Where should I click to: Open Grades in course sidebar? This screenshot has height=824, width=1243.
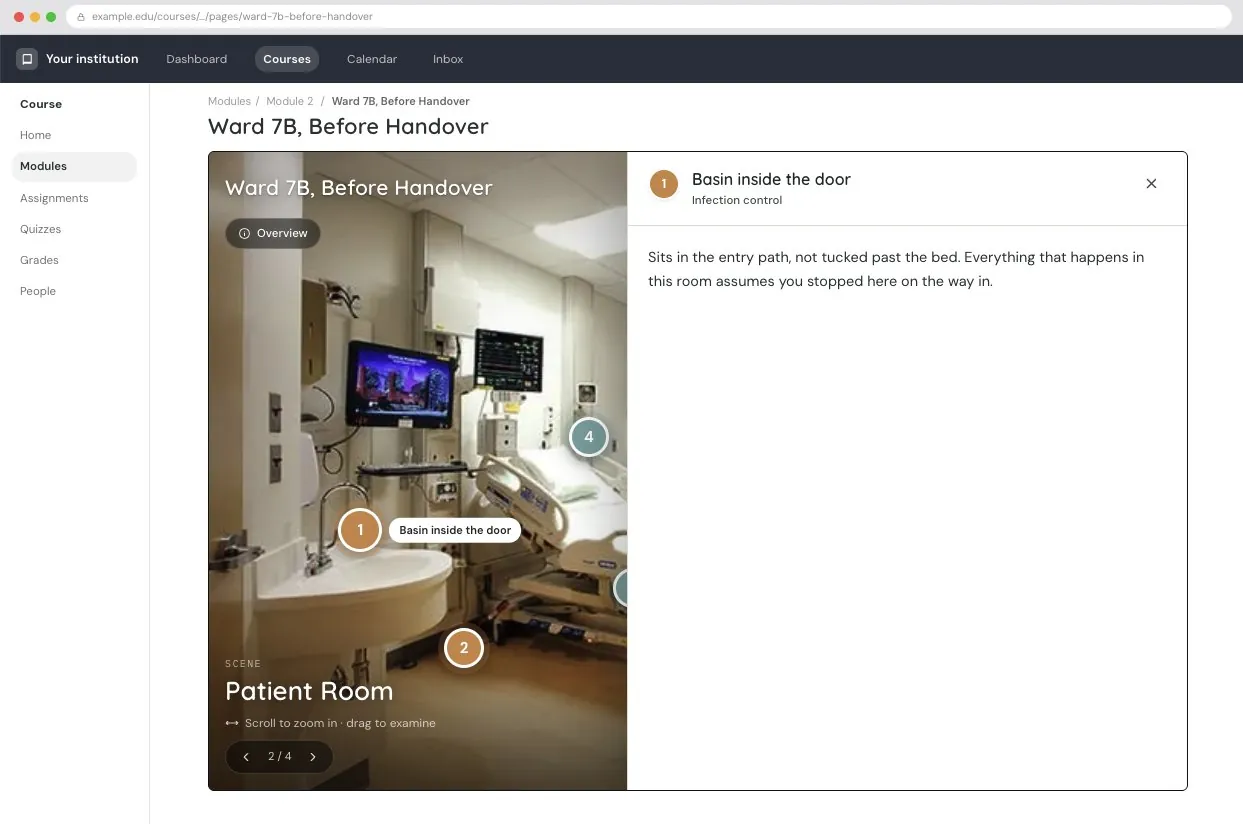coord(39,260)
